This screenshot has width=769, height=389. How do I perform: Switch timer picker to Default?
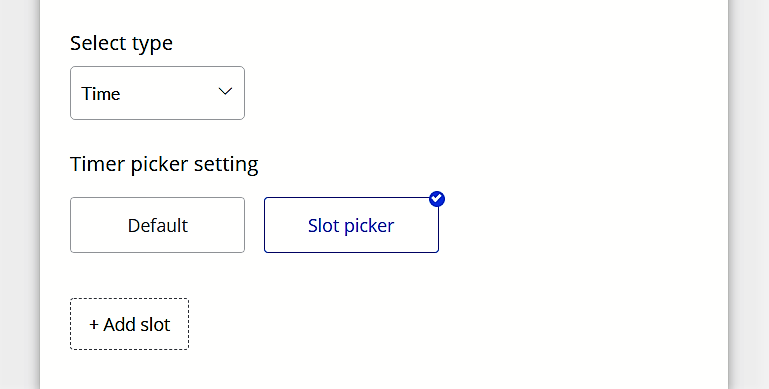[x=157, y=225]
